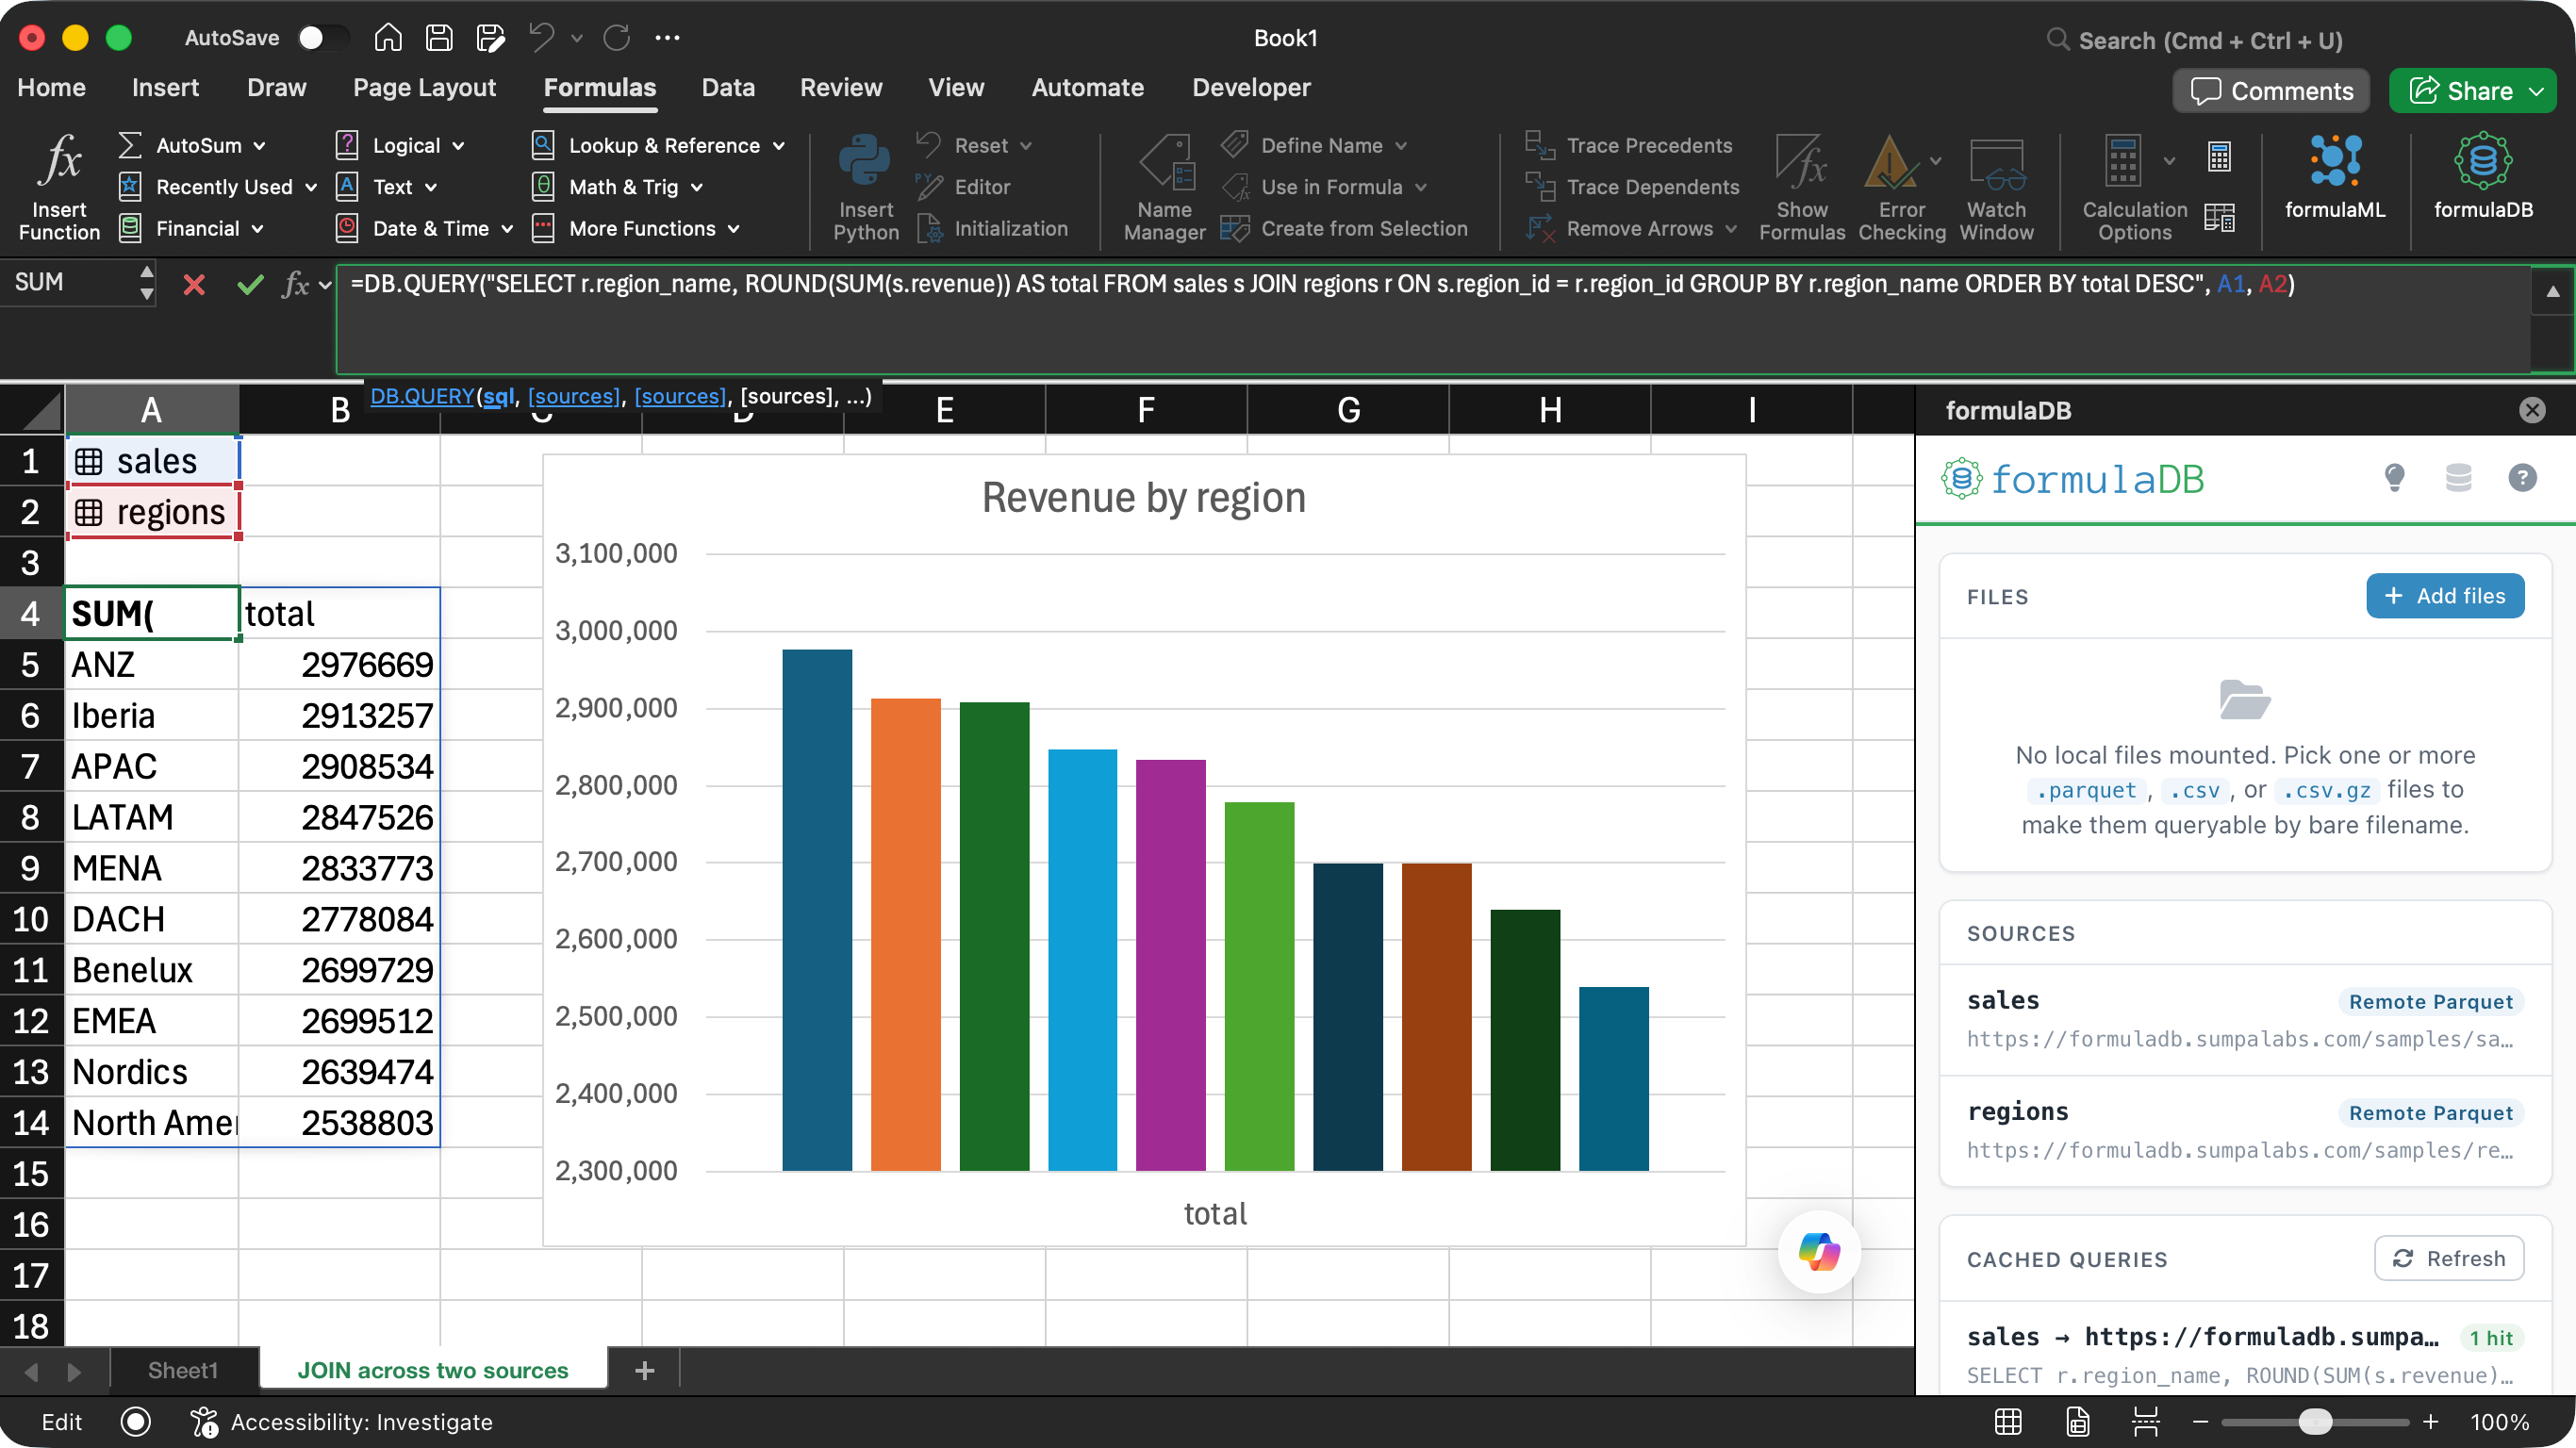Switch to the Data ribbon tab

pyautogui.click(x=728, y=87)
